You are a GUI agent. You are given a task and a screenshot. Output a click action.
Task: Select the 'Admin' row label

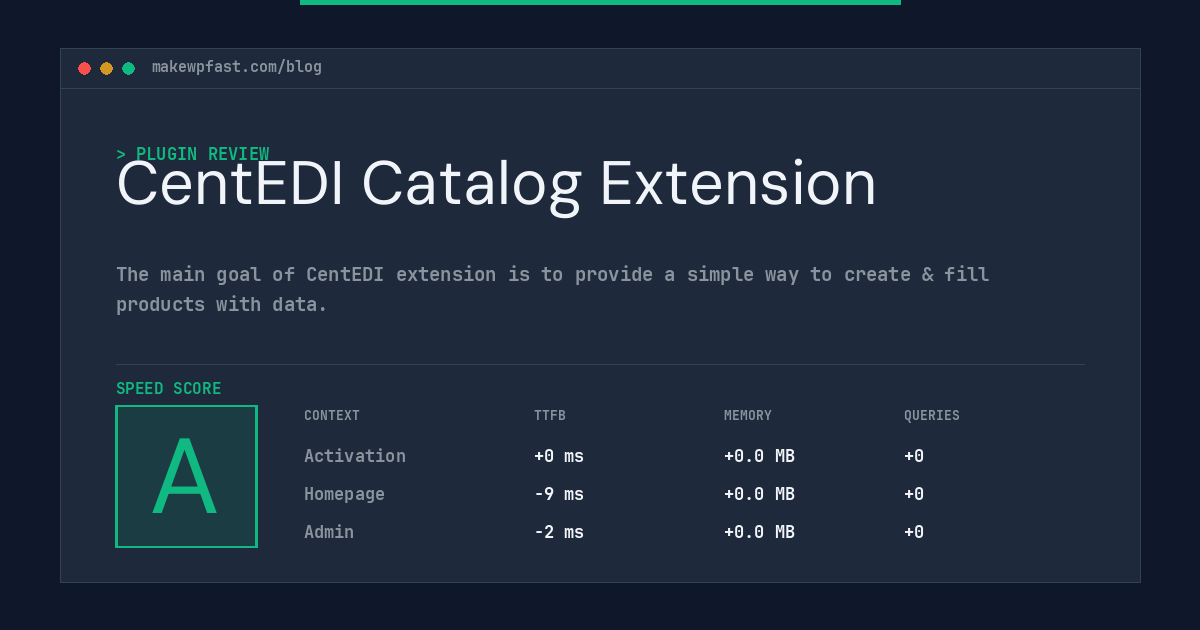[329, 532]
